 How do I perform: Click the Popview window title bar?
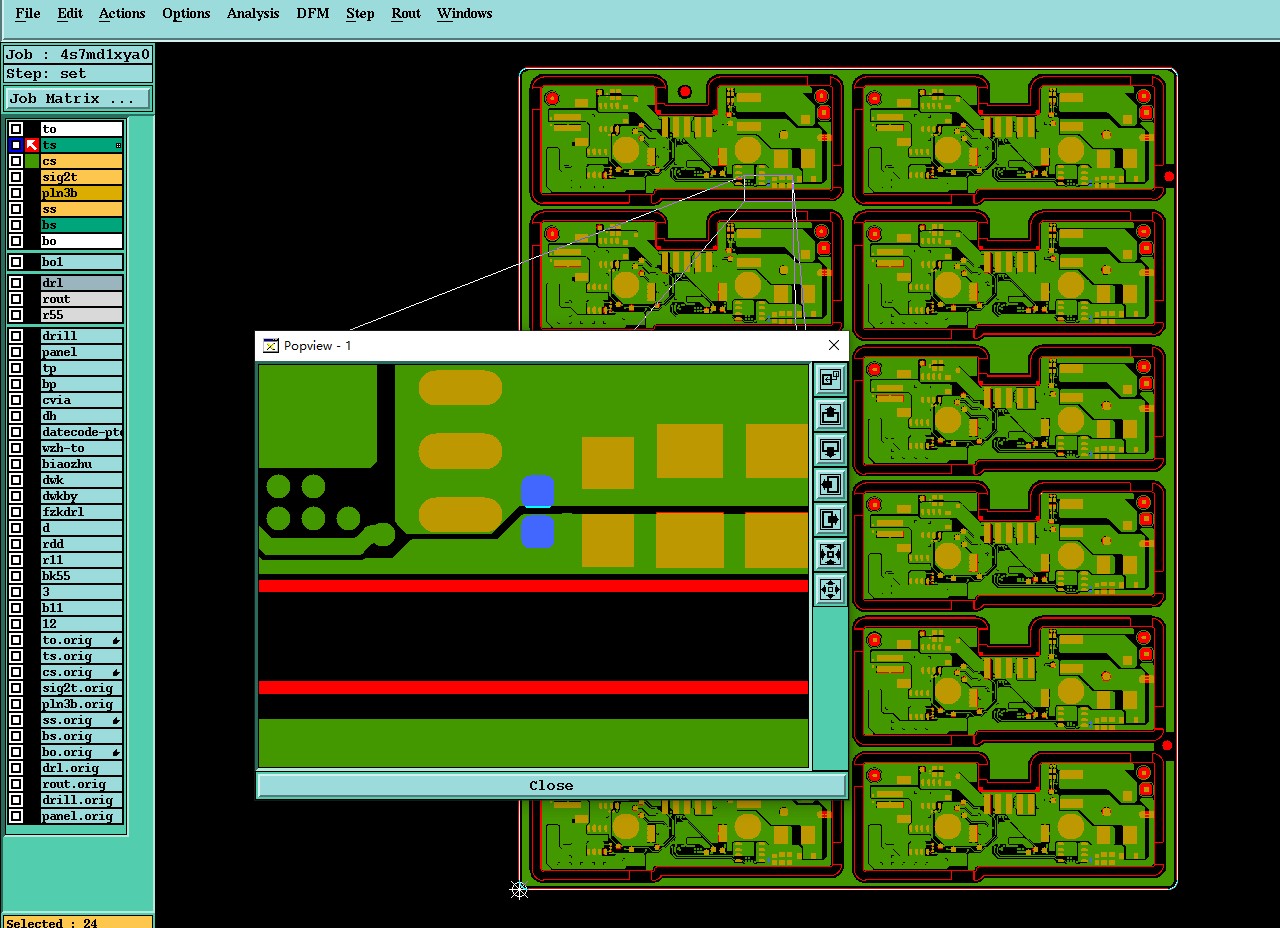[551, 345]
